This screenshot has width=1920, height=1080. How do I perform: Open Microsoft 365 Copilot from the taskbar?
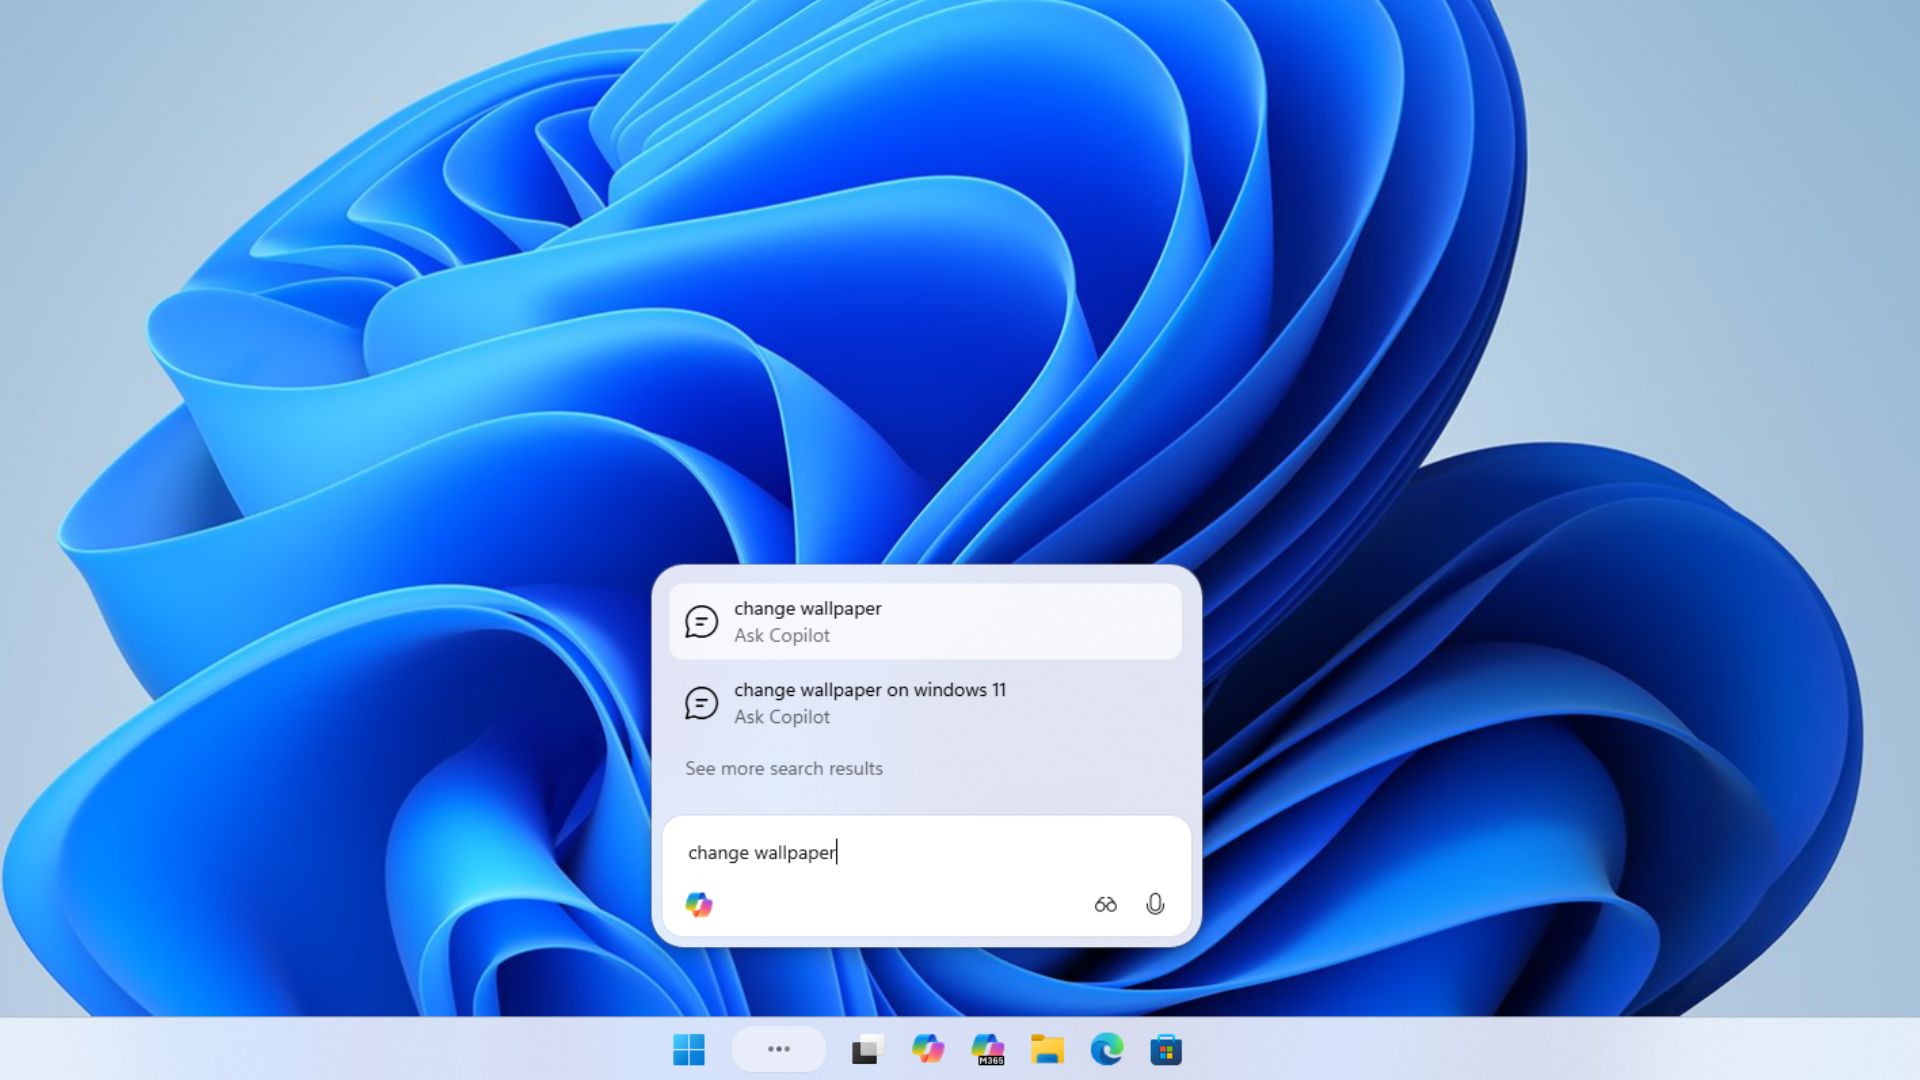pos(989,1049)
